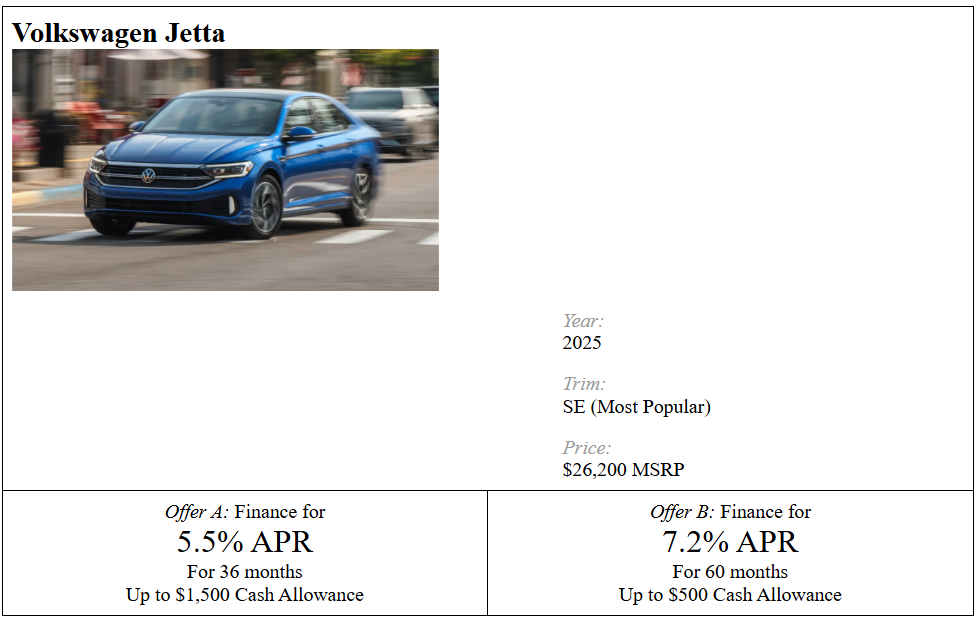977x620 pixels.
Task: Click the blue Jetta's windshield
Action: [x=213, y=118]
